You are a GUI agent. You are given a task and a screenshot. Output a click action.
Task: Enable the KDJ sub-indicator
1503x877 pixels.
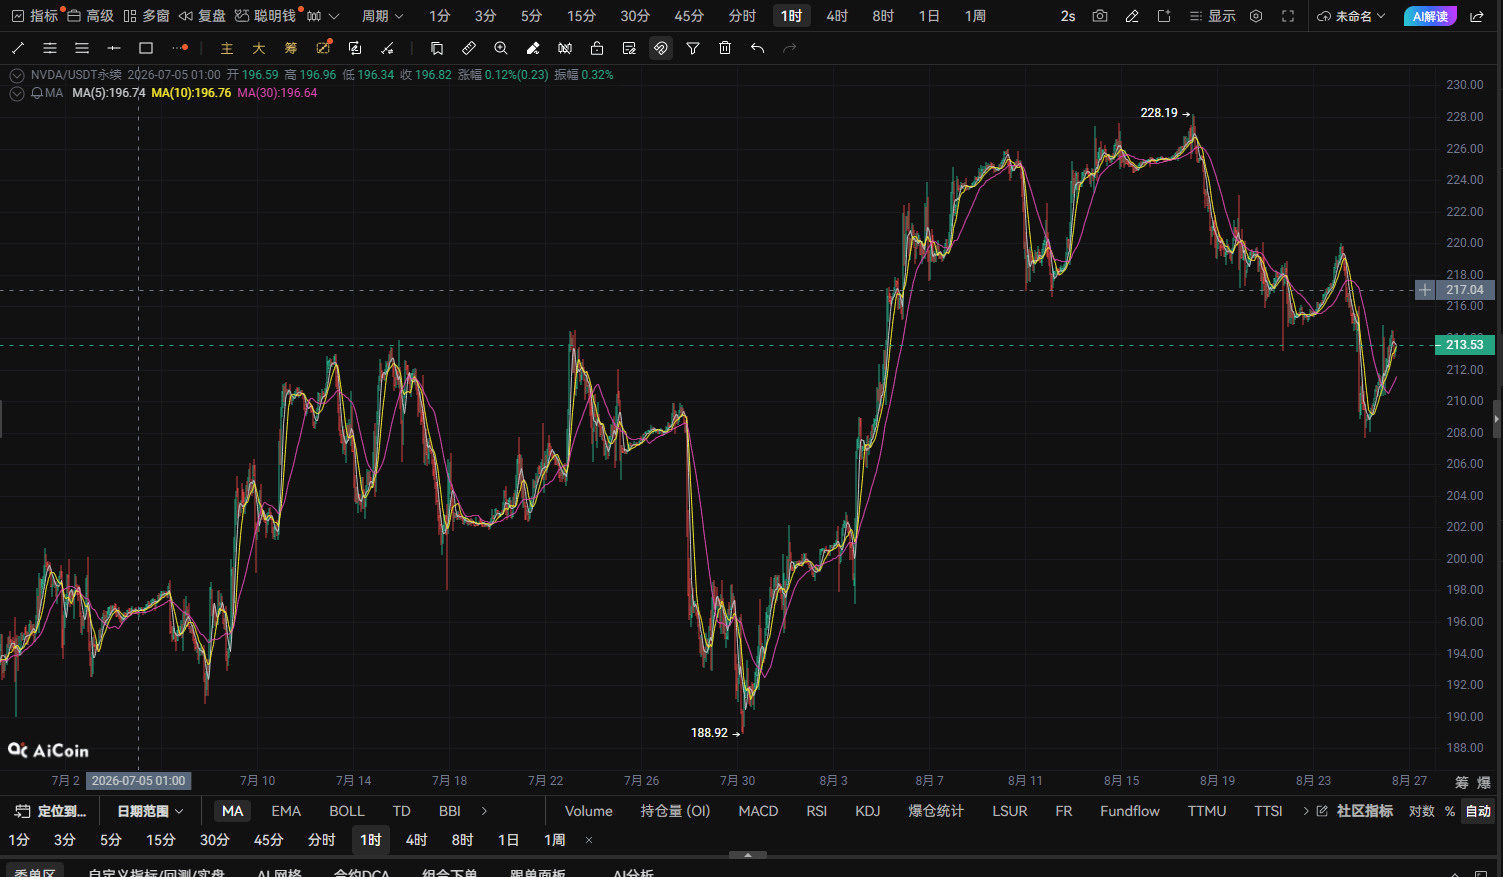[x=868, y=811]
